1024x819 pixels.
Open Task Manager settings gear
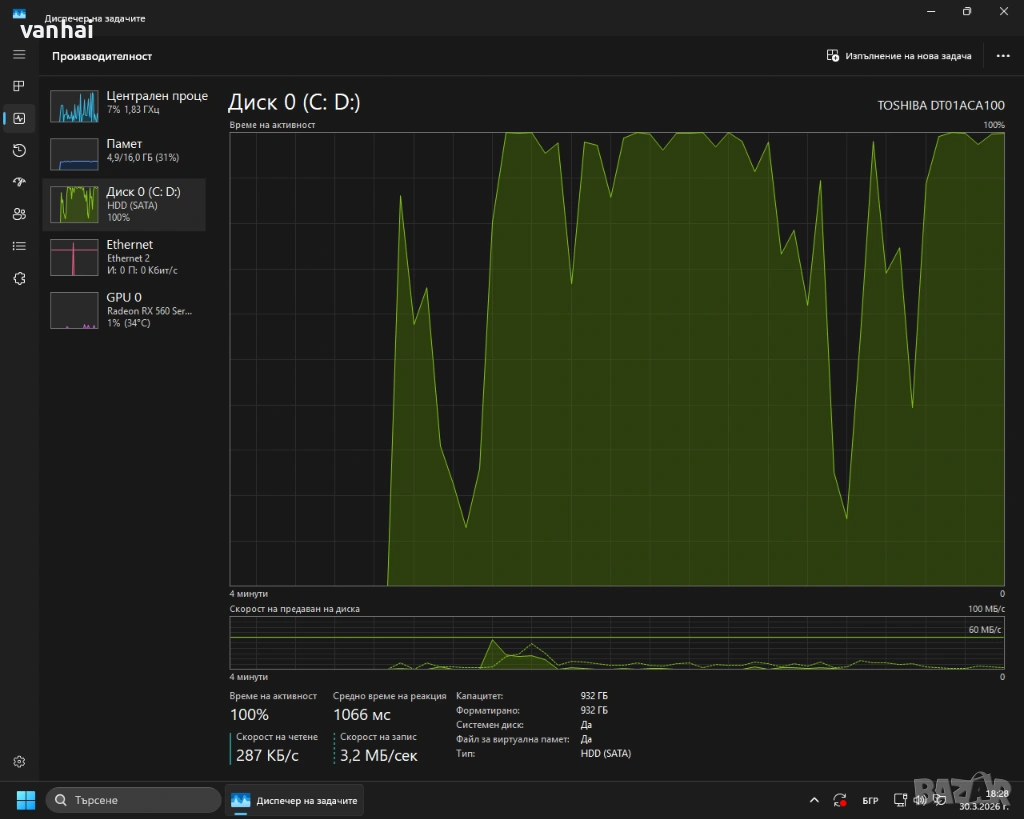[x=19, y=762]
